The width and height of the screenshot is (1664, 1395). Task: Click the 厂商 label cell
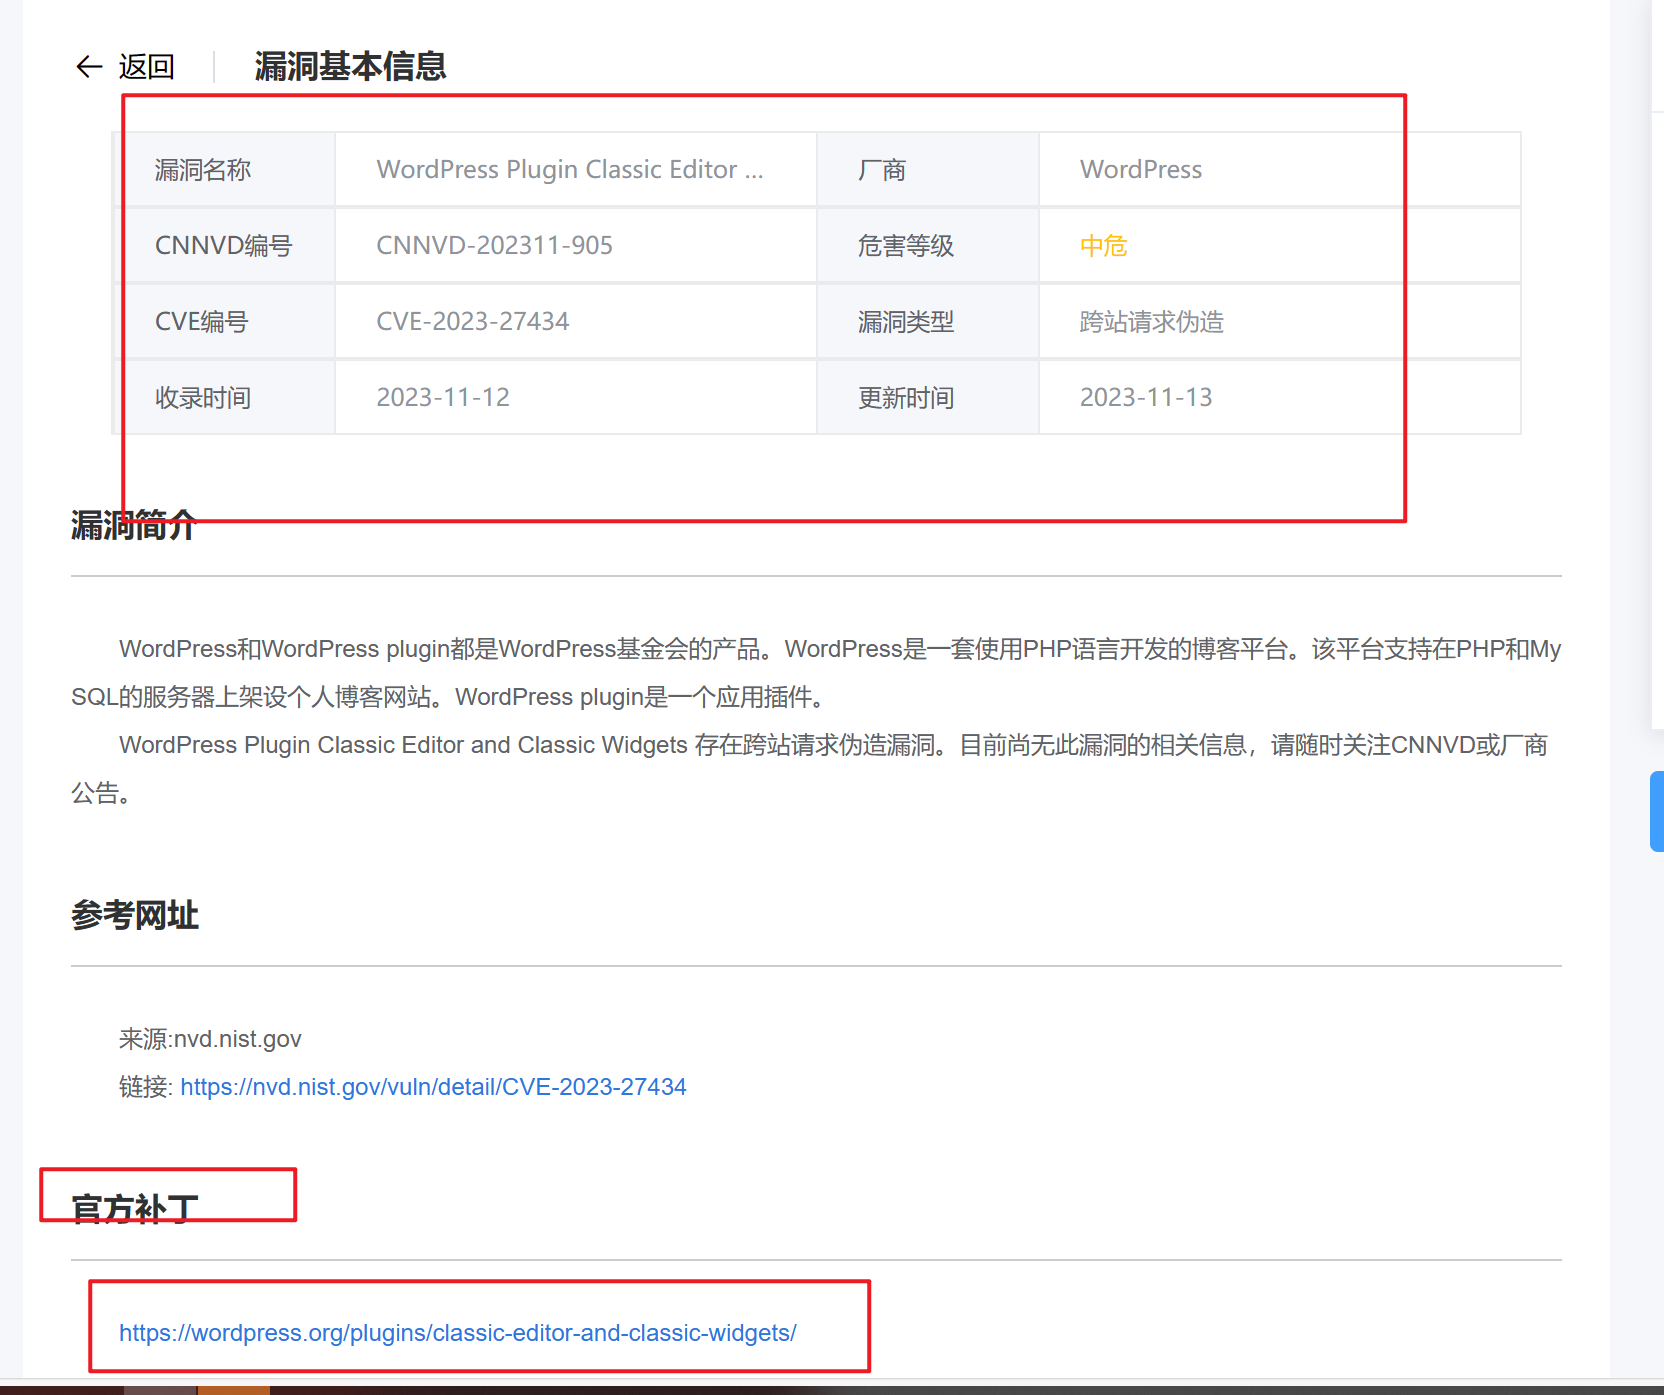pyautogui.click(x=927, y=170)
